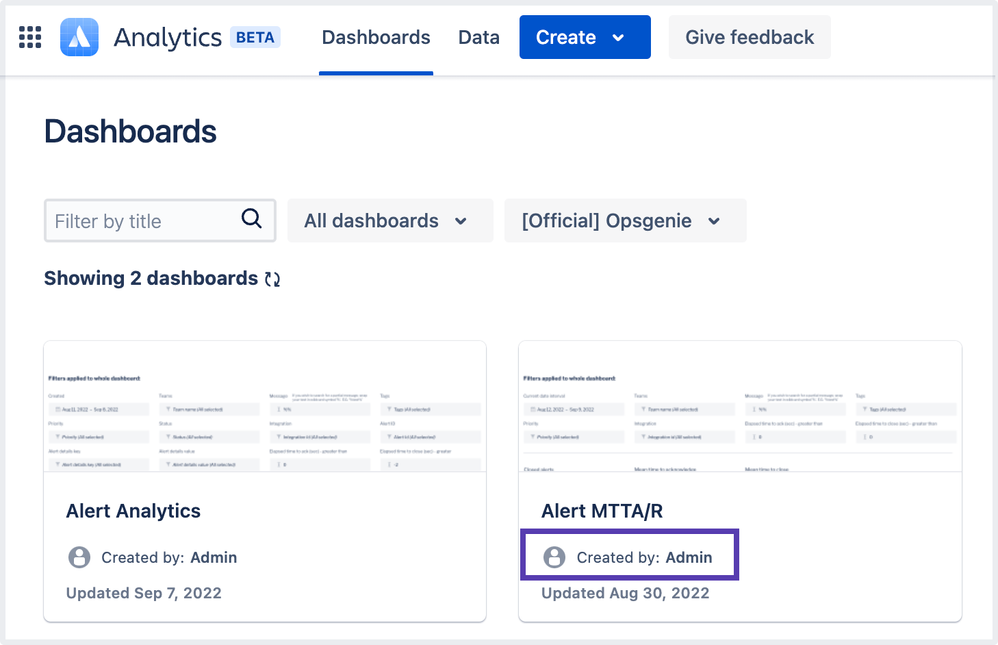Click the Analytics product name
This screenshot has width=998, height=645.
coord(167,37)
